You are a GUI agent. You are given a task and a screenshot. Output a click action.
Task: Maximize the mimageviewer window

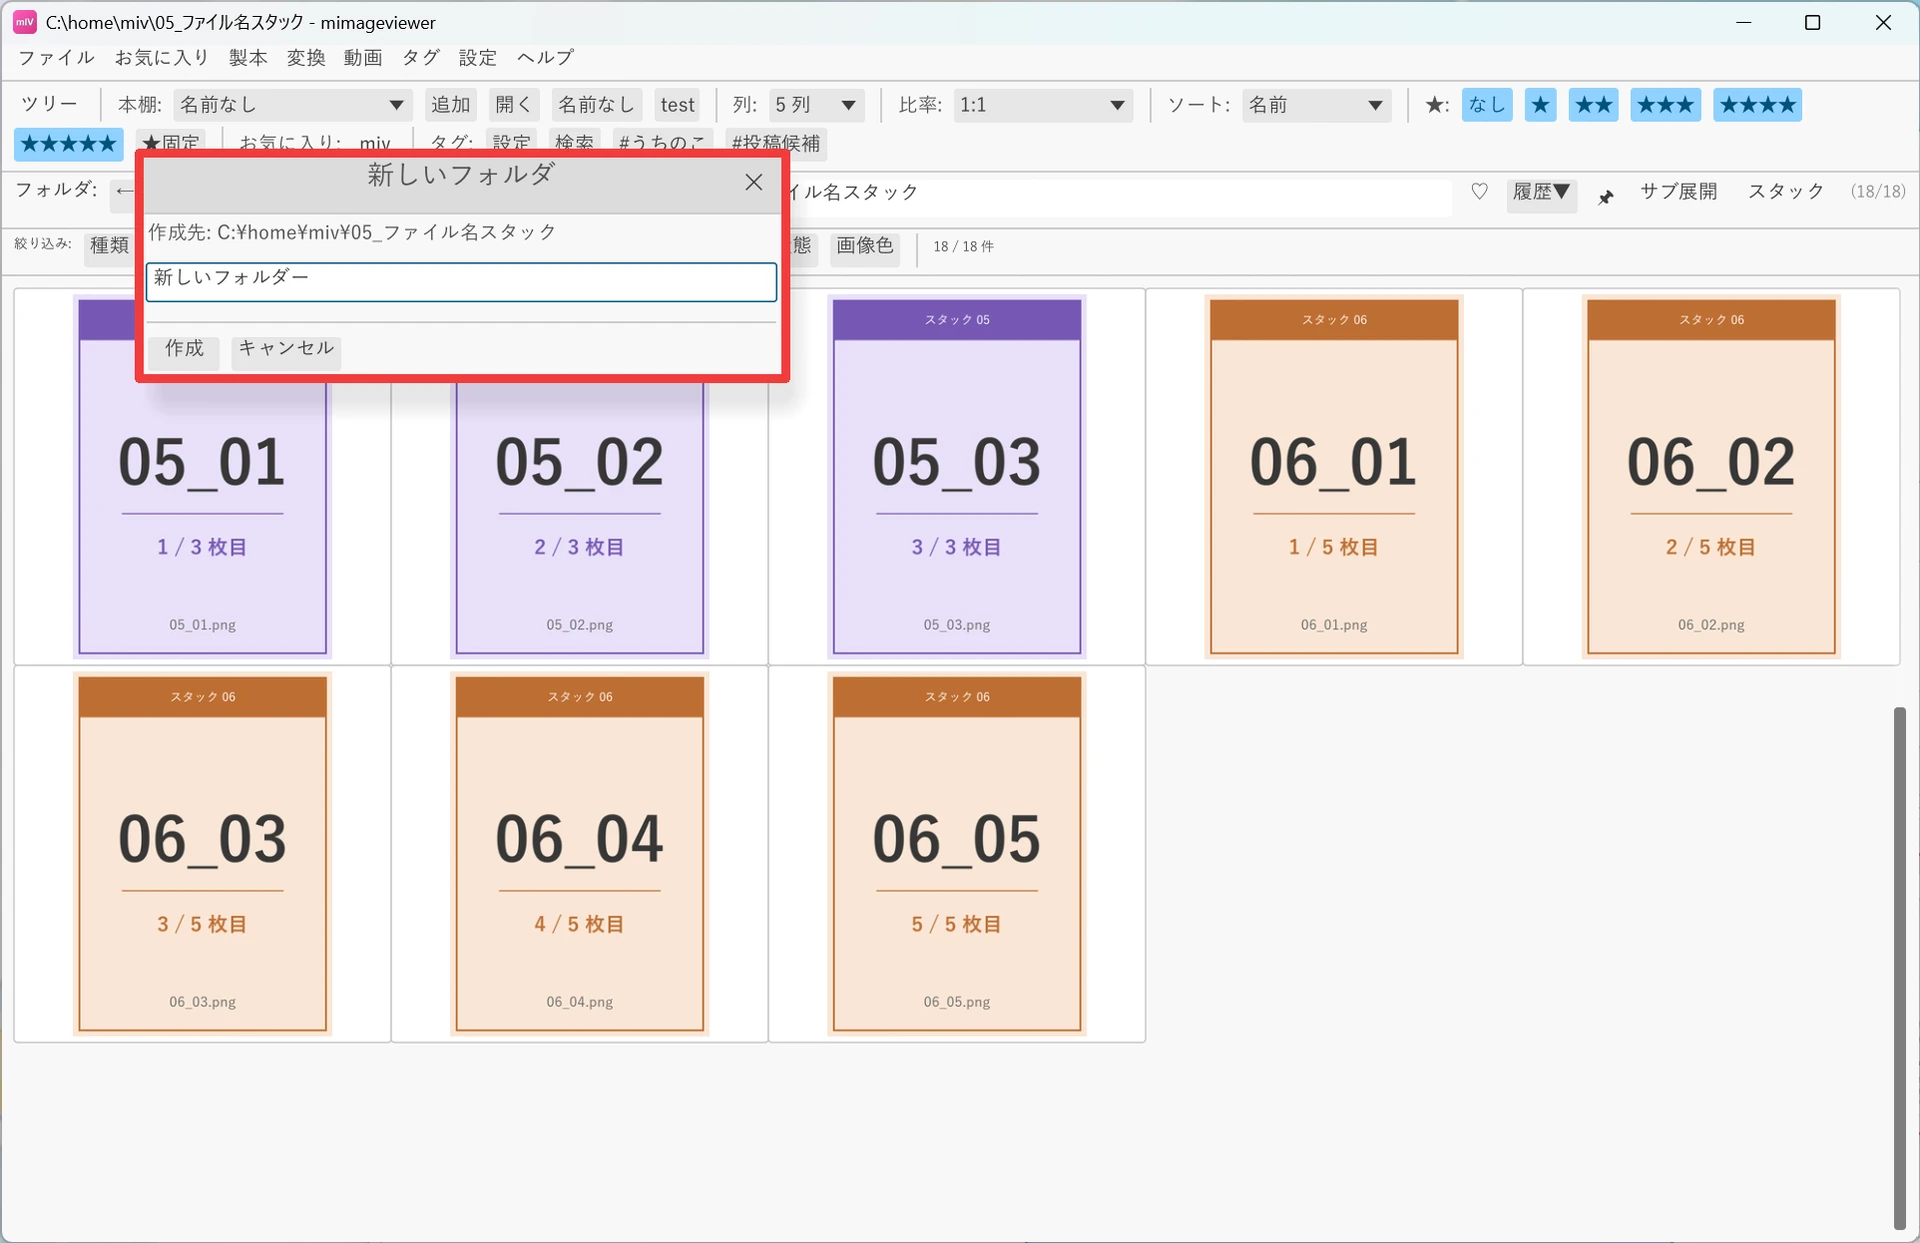click(1812, 22)
